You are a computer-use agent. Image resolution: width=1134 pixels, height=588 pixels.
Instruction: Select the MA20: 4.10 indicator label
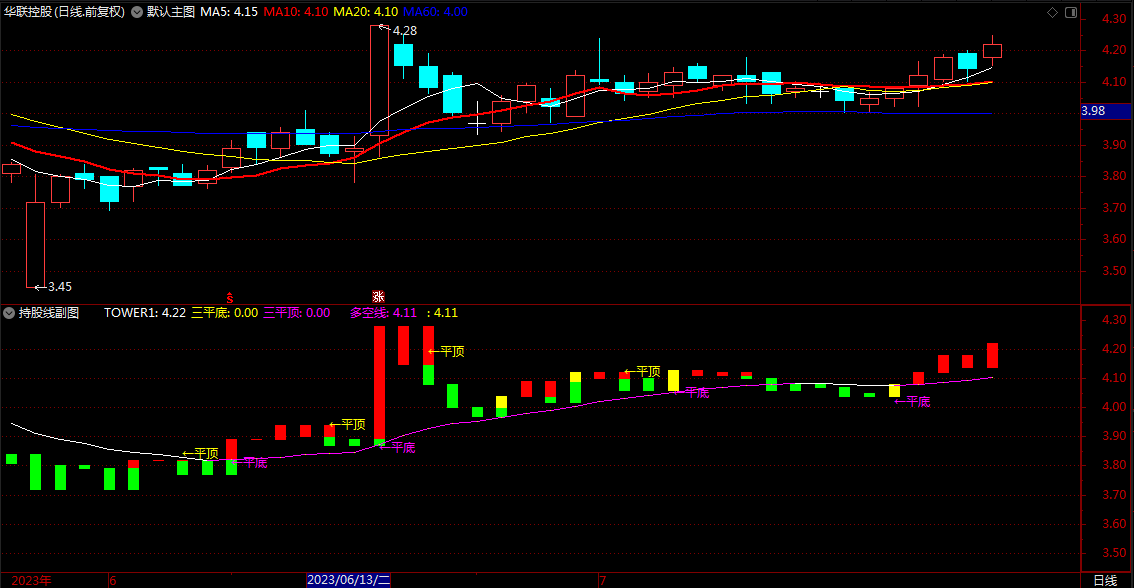click(x=365, y=12)
